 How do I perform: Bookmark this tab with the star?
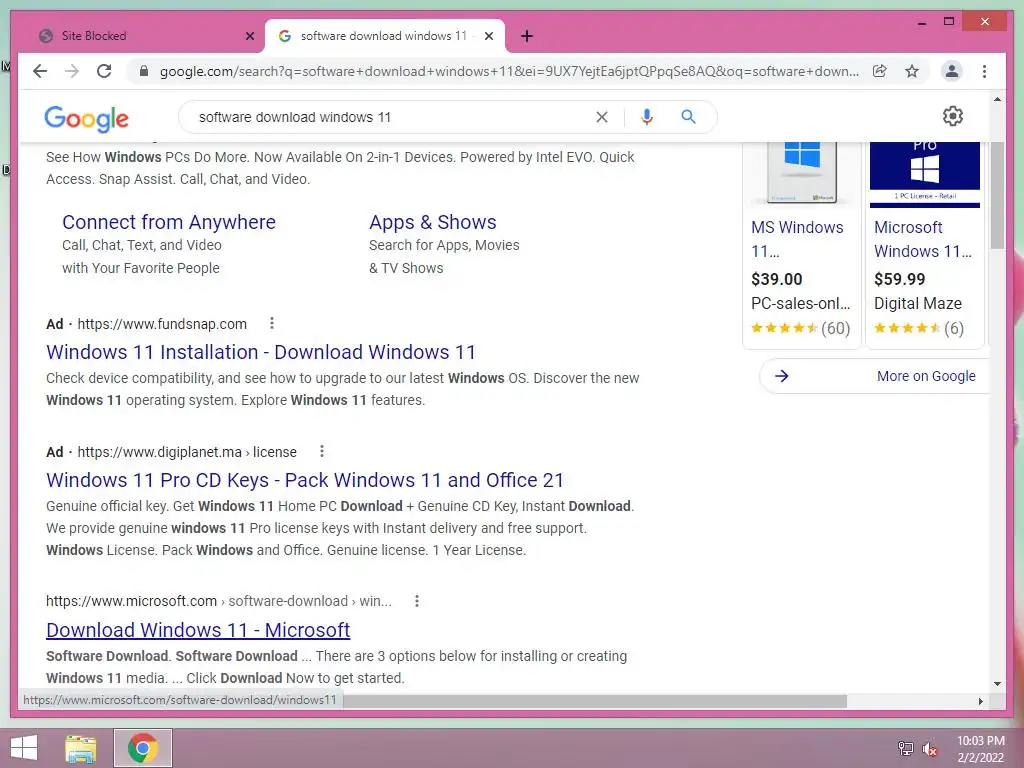tap(912, 71)
